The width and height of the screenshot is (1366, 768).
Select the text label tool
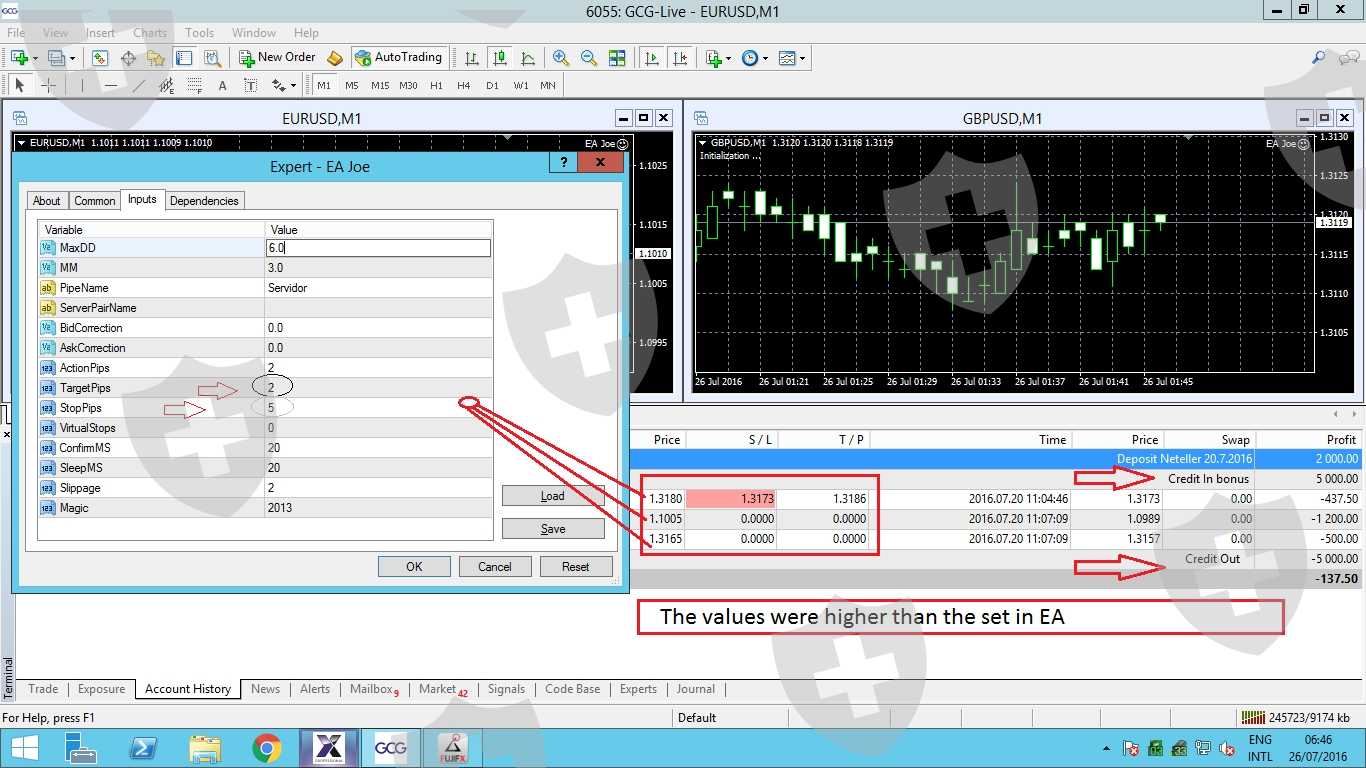tap(250, 86)
